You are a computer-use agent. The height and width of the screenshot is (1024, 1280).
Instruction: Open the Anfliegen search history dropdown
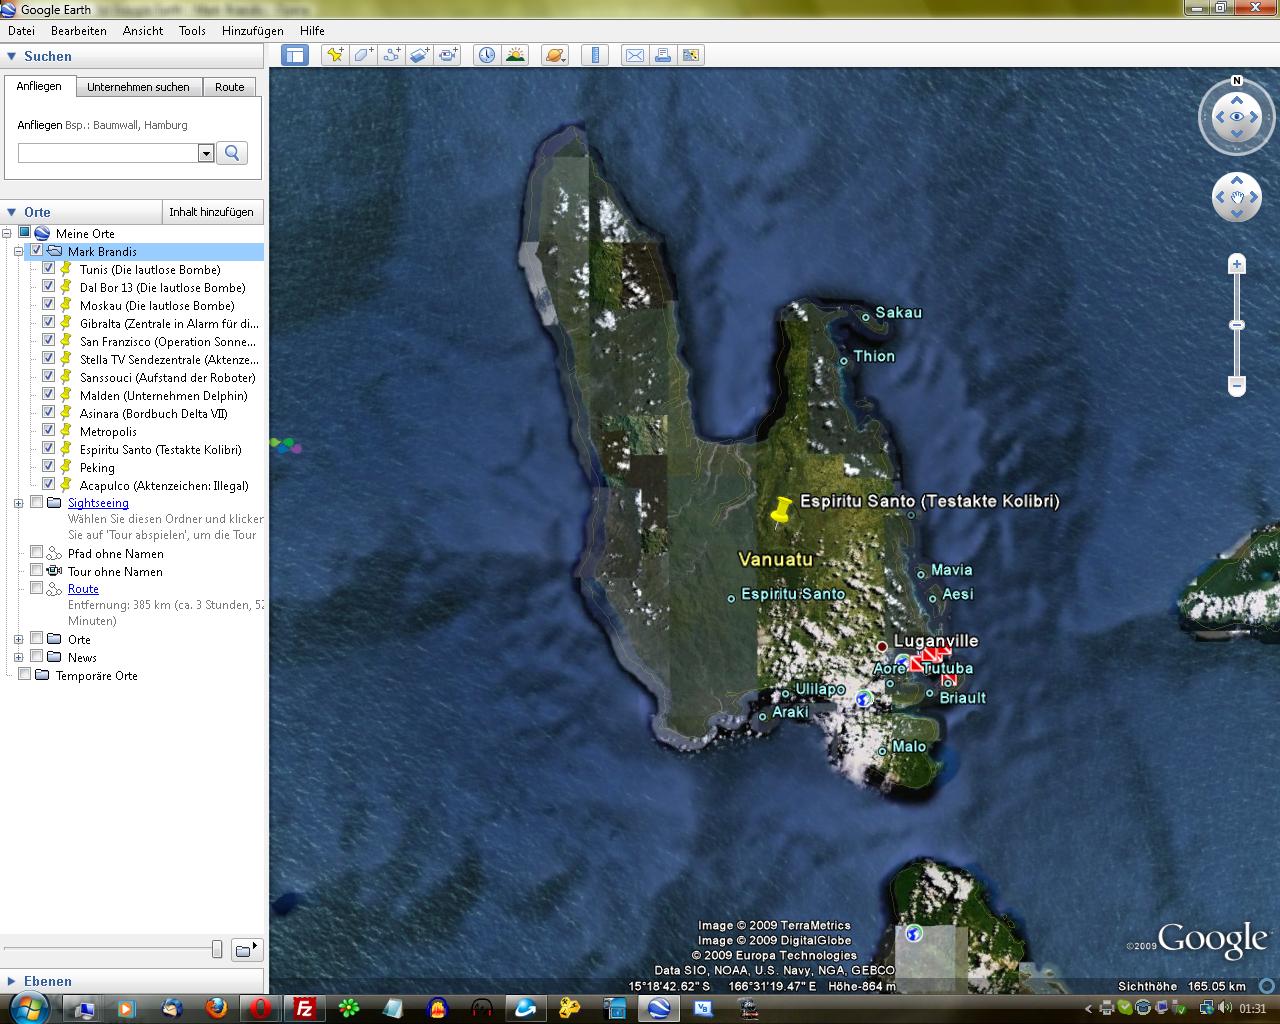point(206,153)
